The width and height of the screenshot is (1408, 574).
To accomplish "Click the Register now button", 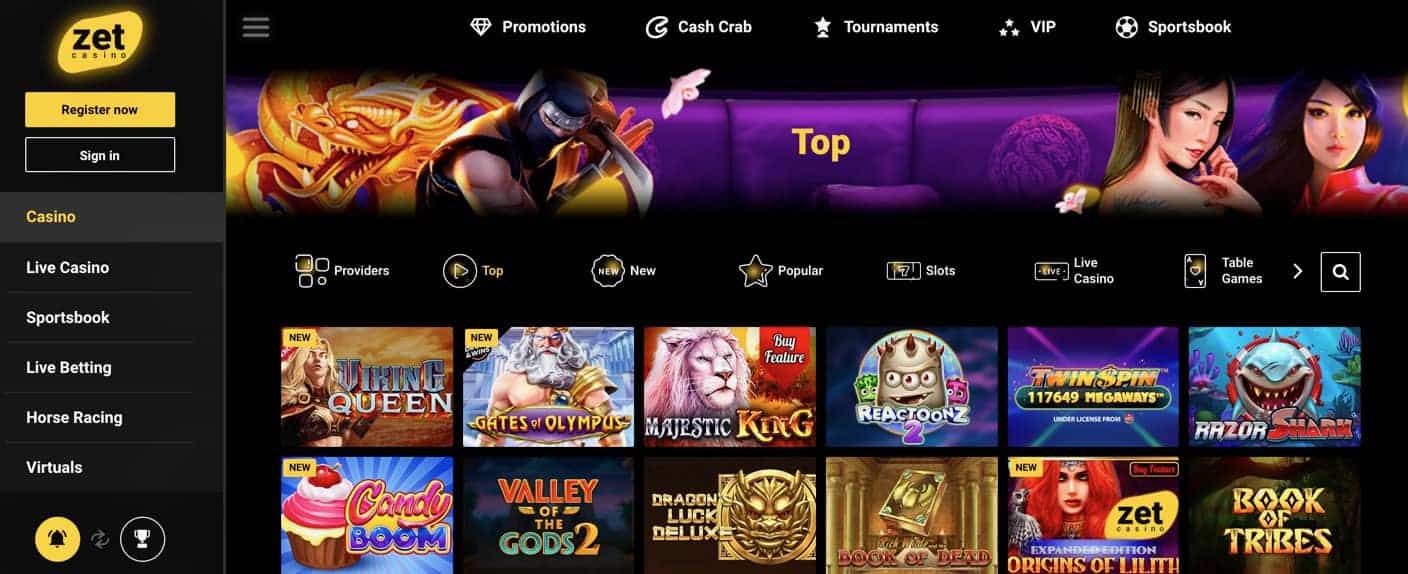I will (100, 110).
